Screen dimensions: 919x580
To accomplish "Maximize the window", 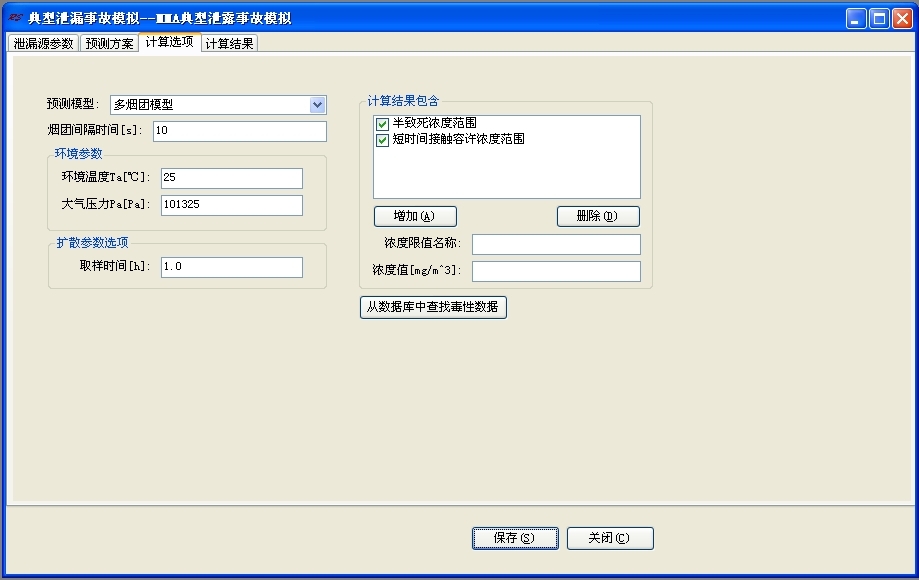I will pos(879,19).
